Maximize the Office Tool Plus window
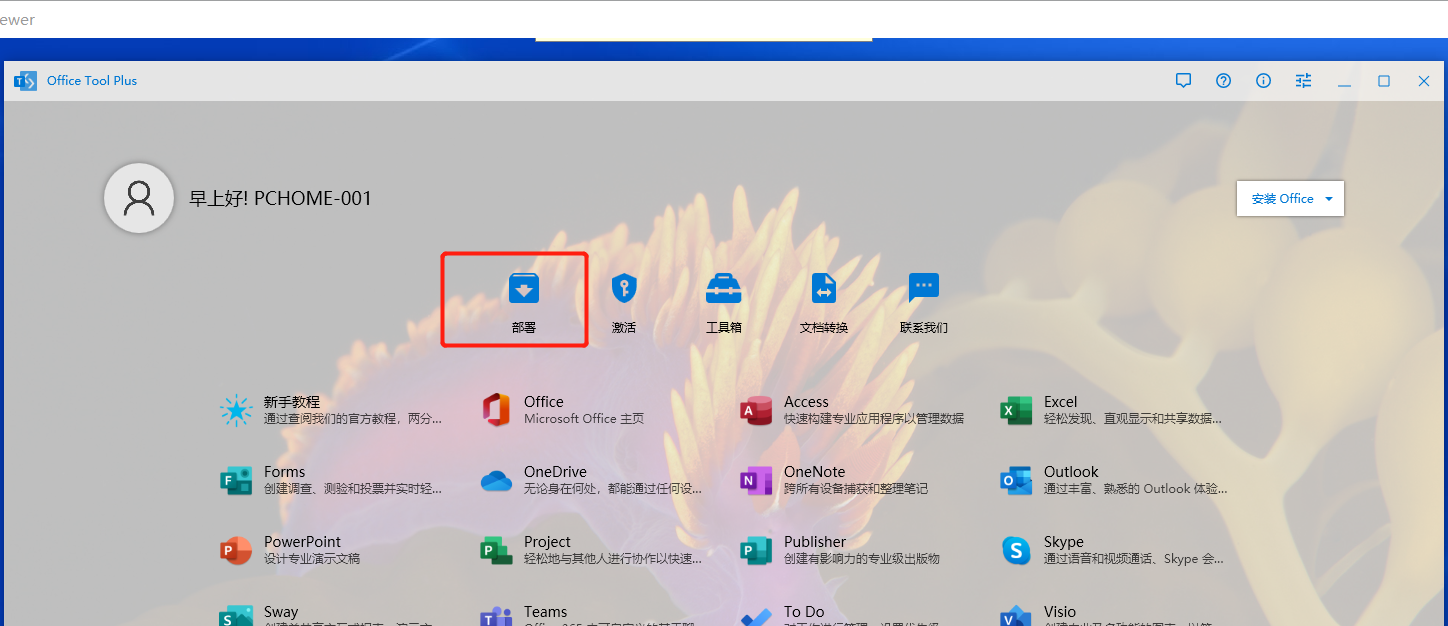 [1384, 81]
